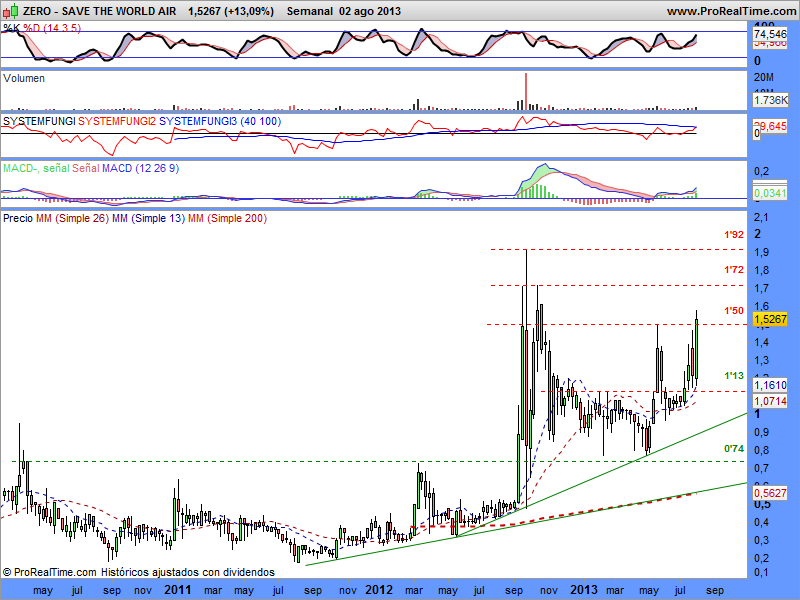Click the MM (Simple 13) moving average label

(x=148, y=218)
